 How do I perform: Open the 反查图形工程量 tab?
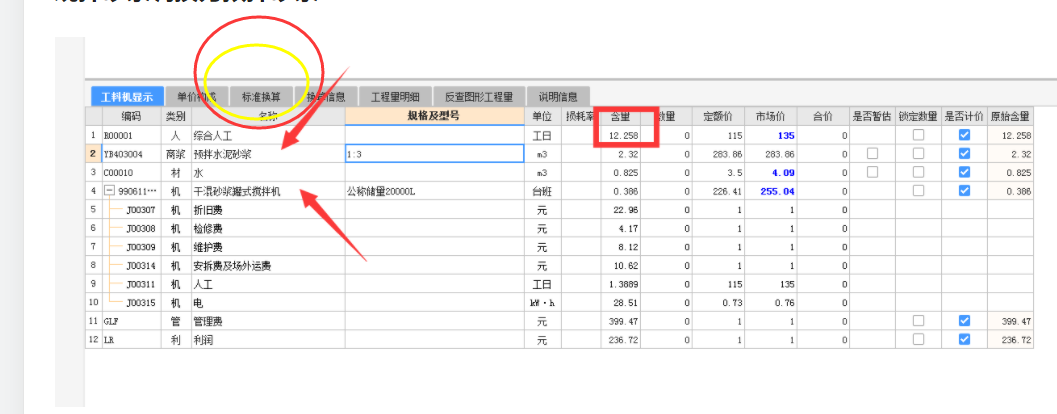tap(479, 97)
